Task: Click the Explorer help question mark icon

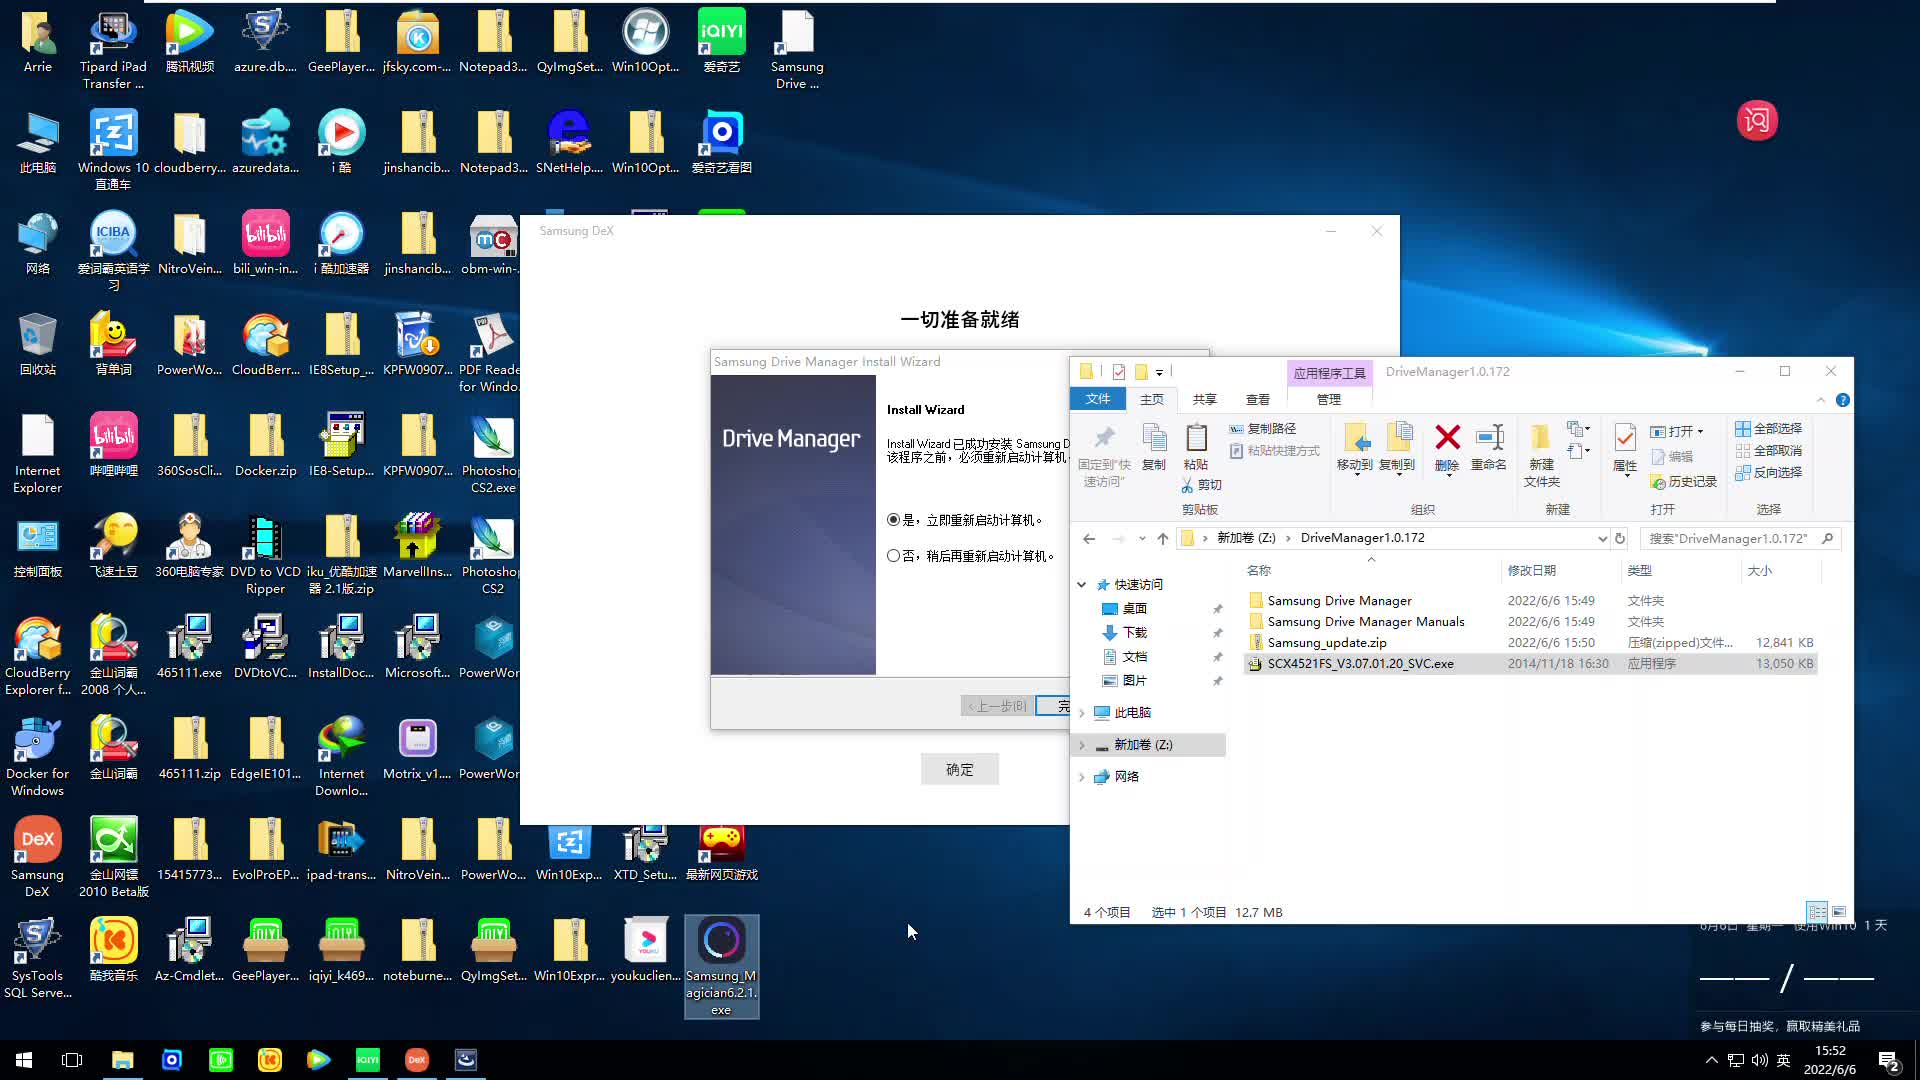Action: (x=1842, y=400)
